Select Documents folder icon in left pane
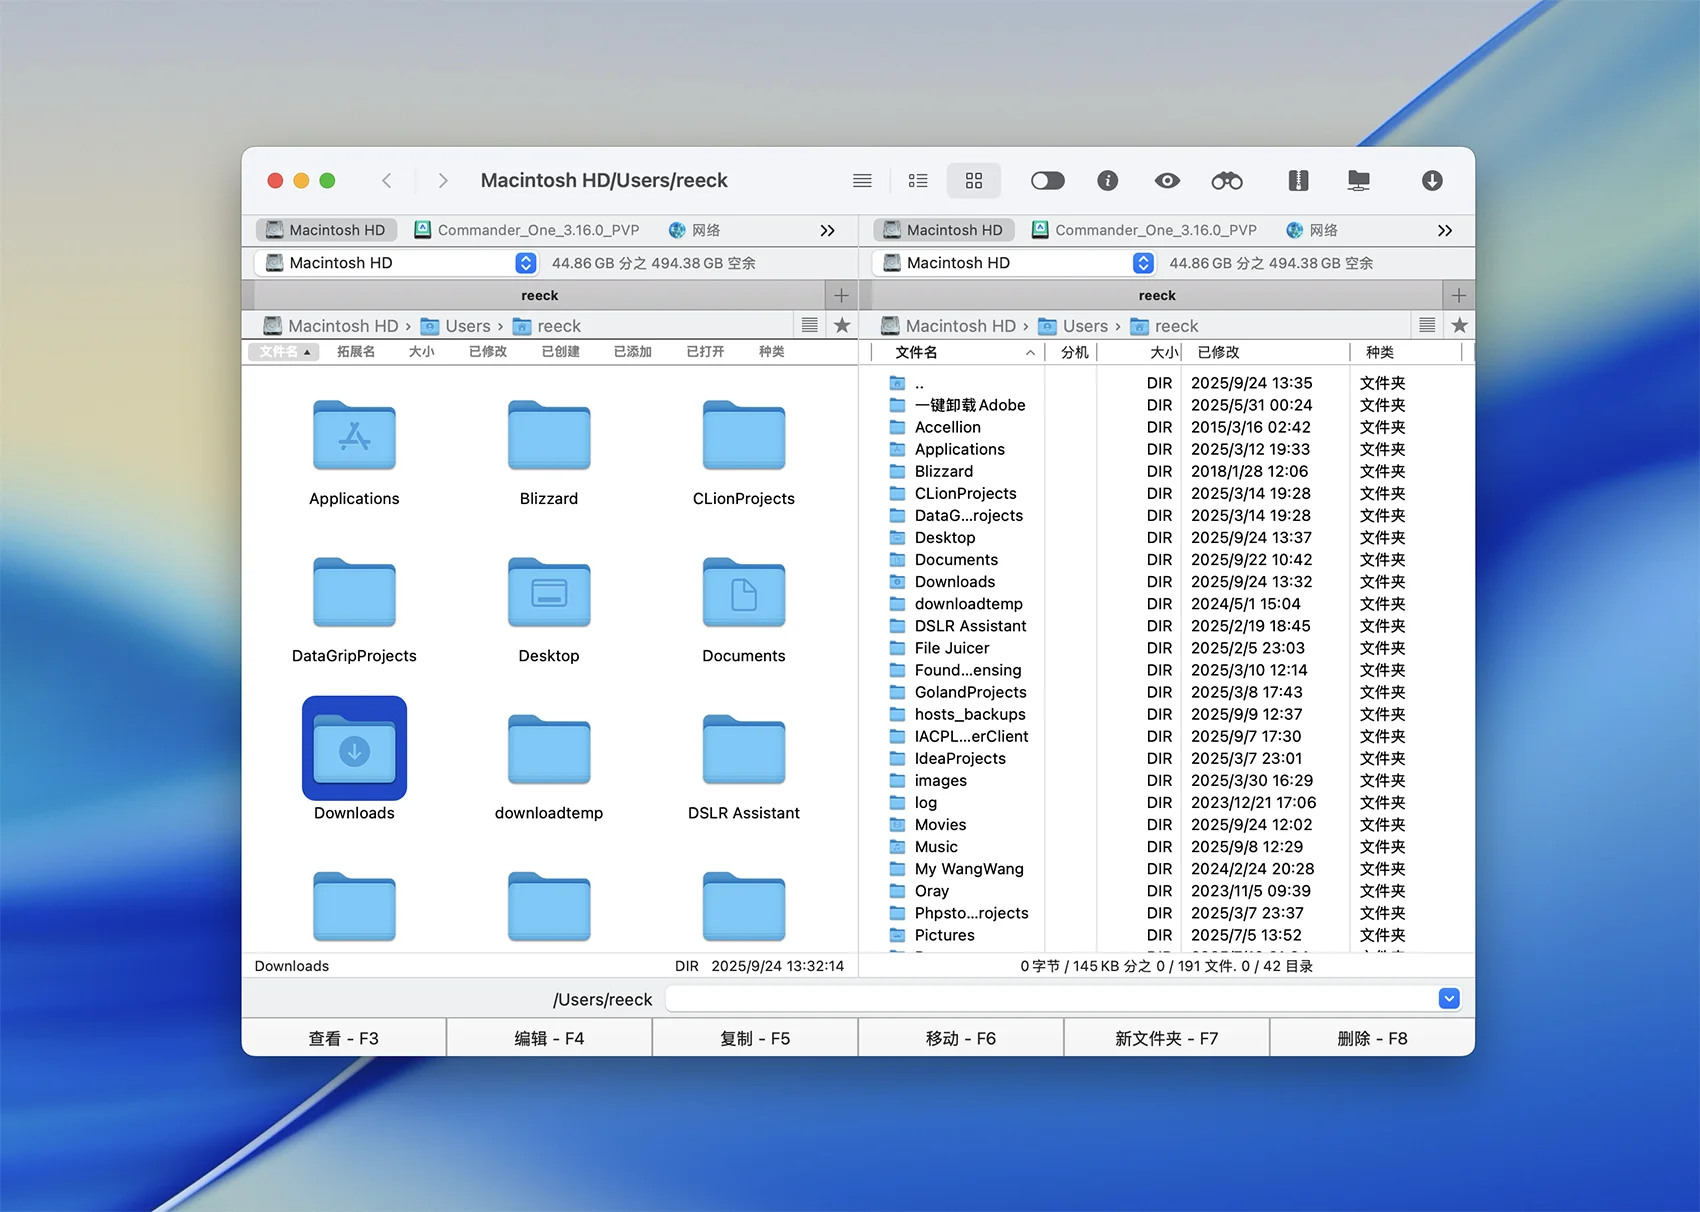Image resolution: width=1700 pixels, height=1212 pixels. click(x=744, y=593)
